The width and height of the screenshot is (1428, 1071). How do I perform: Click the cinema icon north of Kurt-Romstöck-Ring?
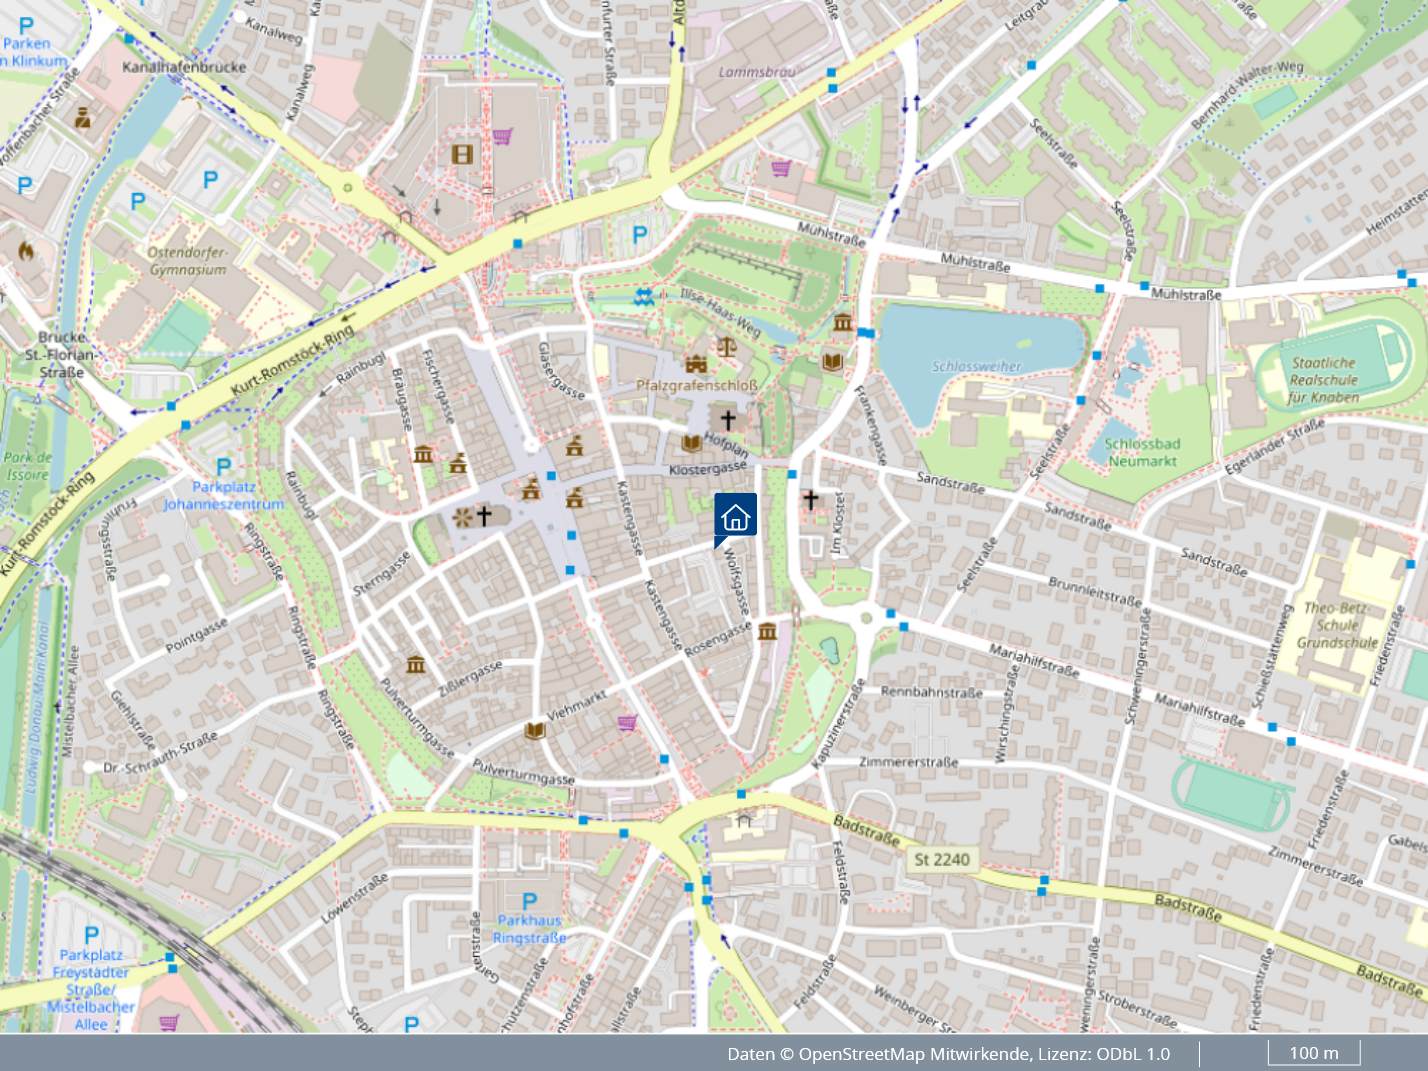pos(462,154)
